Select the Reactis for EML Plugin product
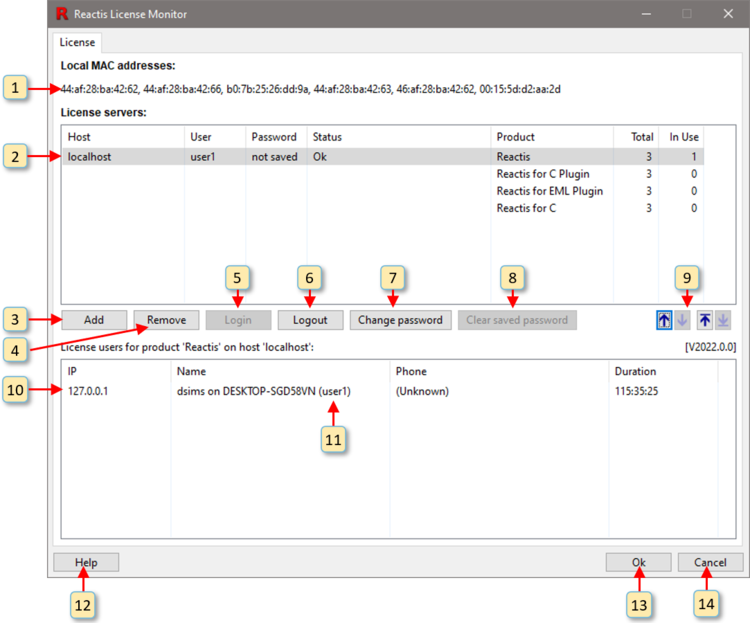The width and height of the screenshot is (750, 623). (550, 191)
